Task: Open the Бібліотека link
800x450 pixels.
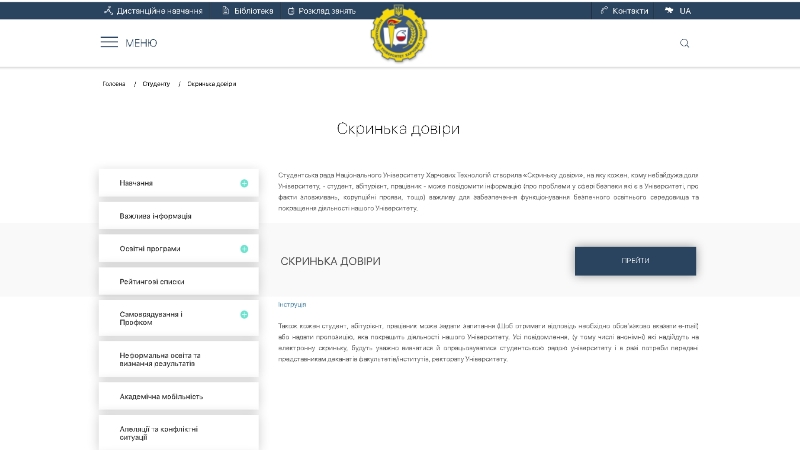Action: [x=254, y=11]
